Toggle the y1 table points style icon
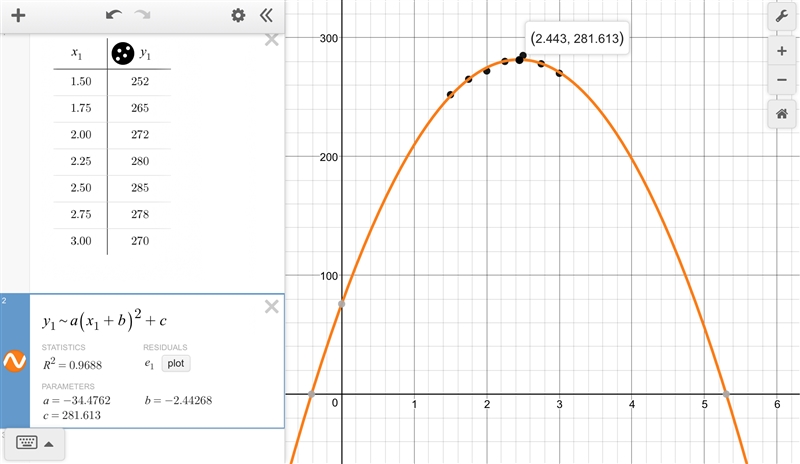The width and height of the screenshot is (800, 464). coord(122,54)
